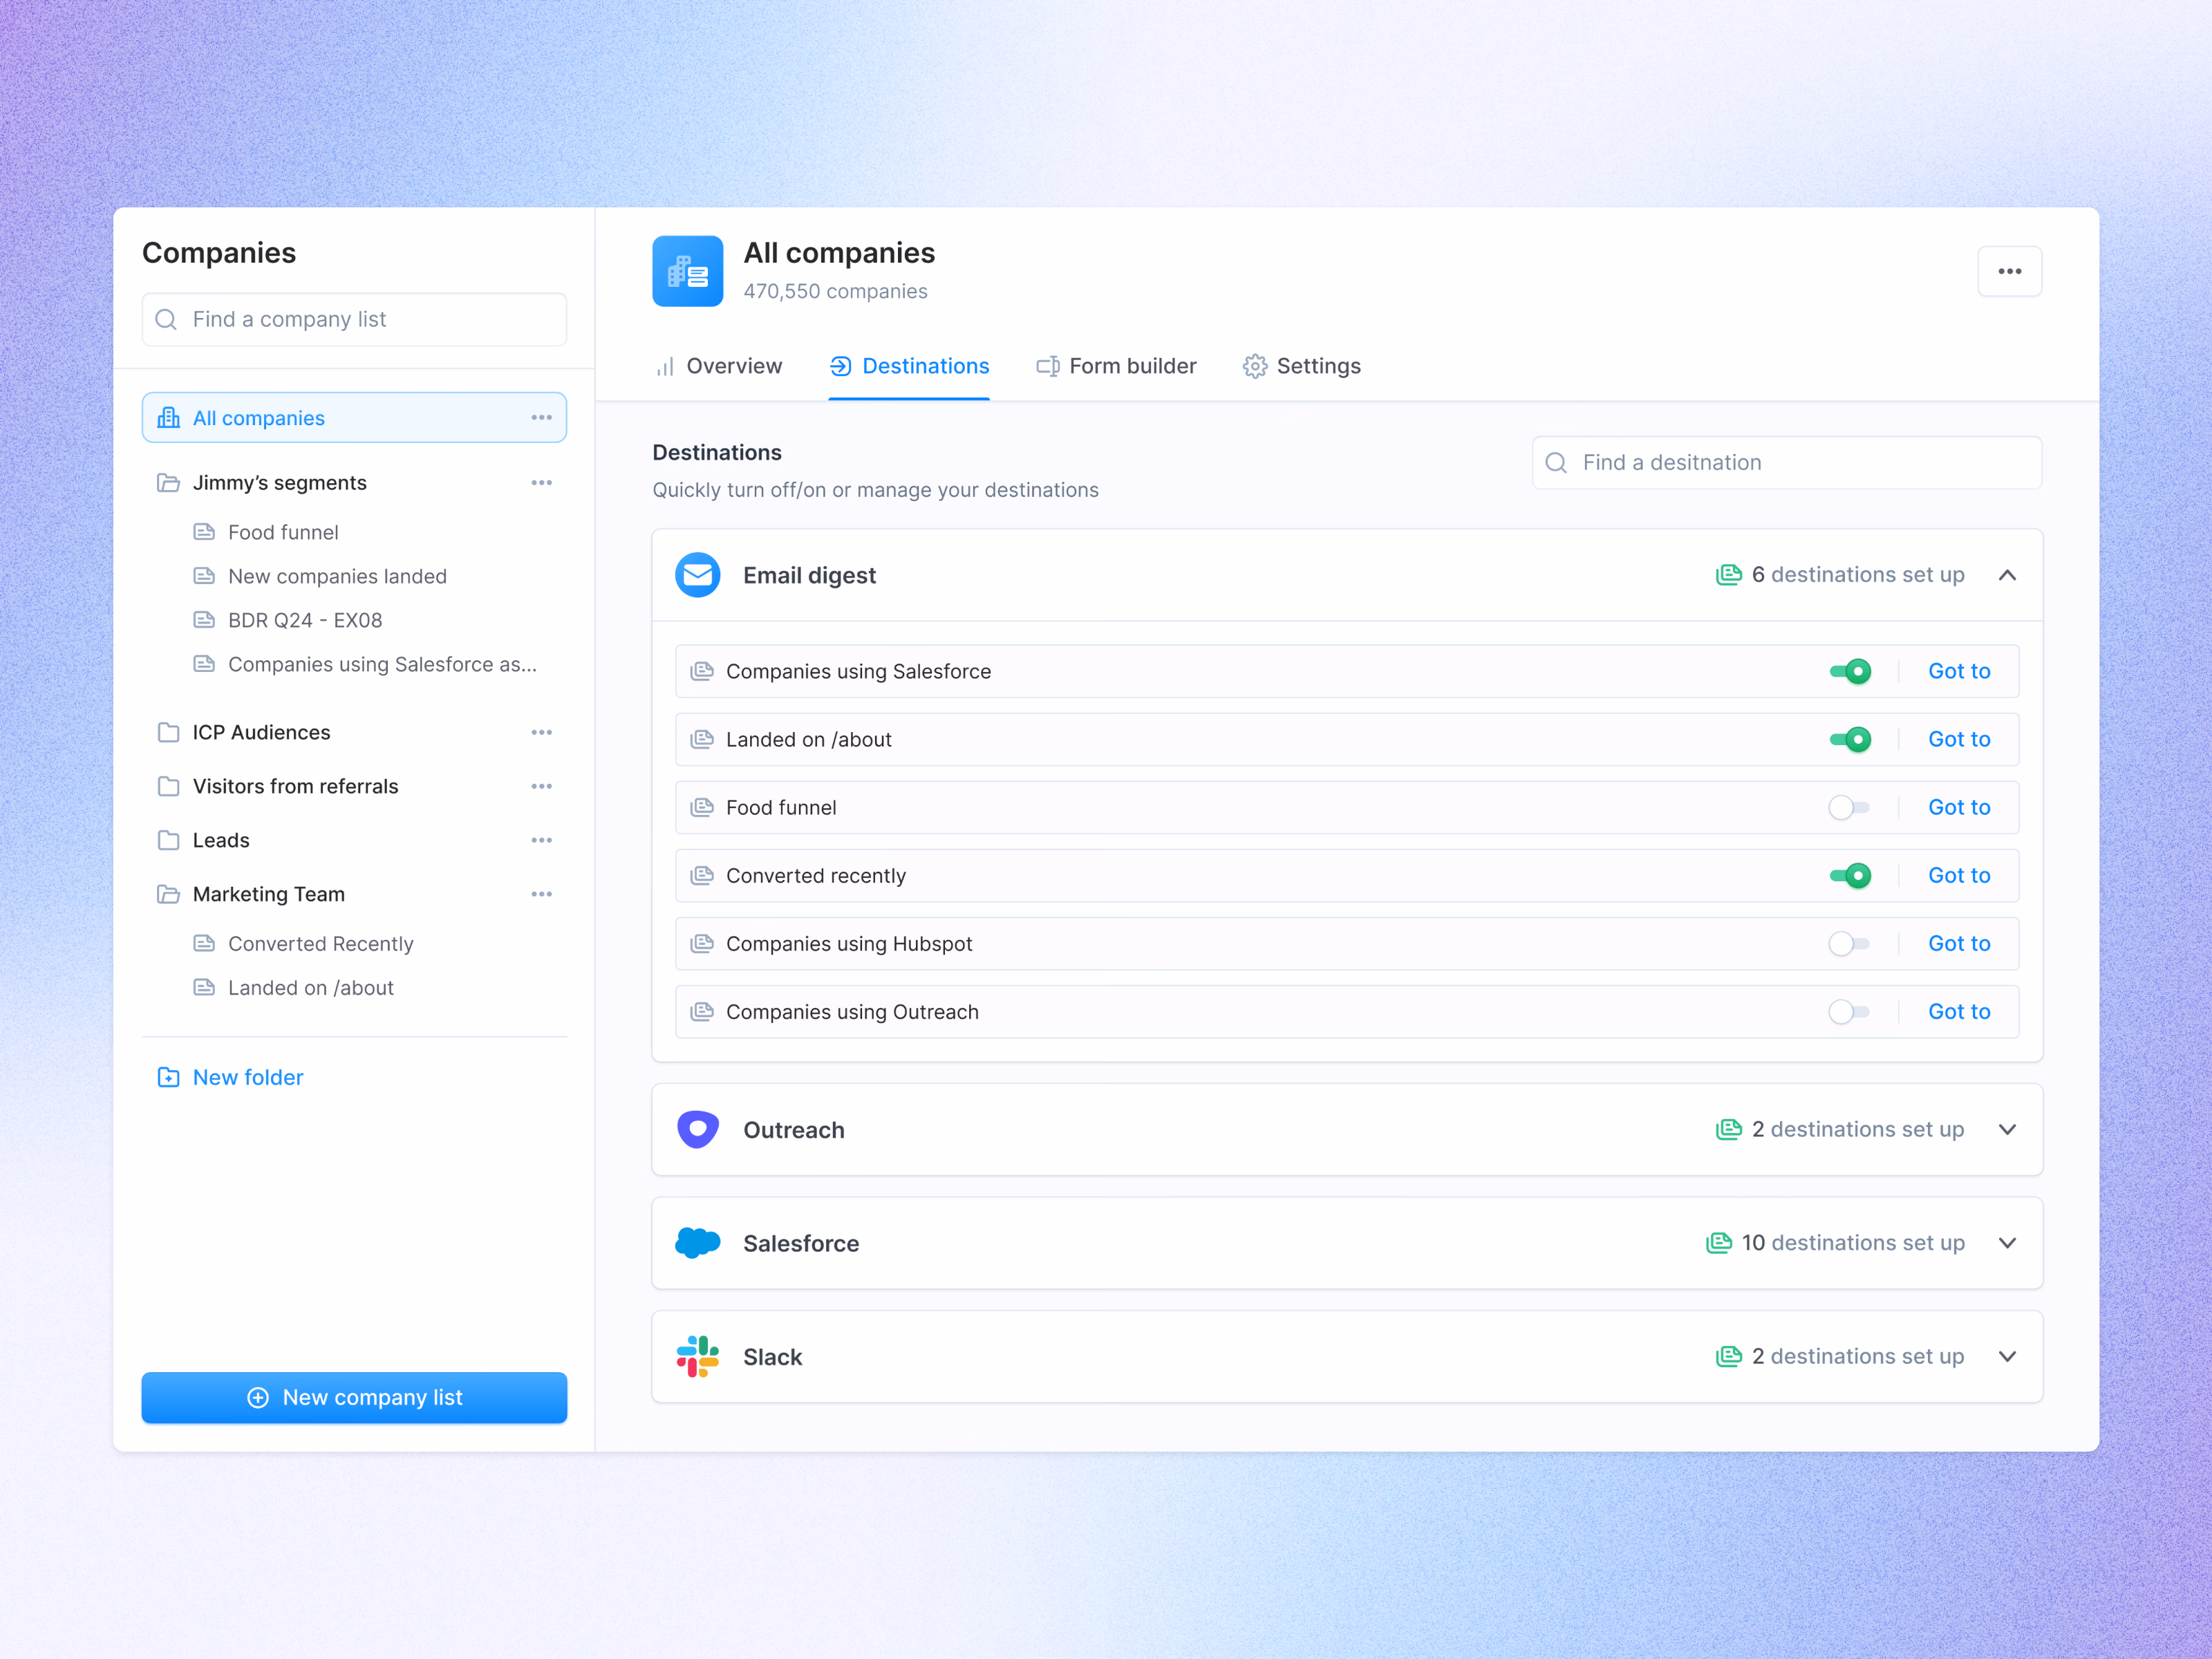The image size is (2212, 1659).
Task: Expand the Slack destinations chevron
Action: 2007,1357
